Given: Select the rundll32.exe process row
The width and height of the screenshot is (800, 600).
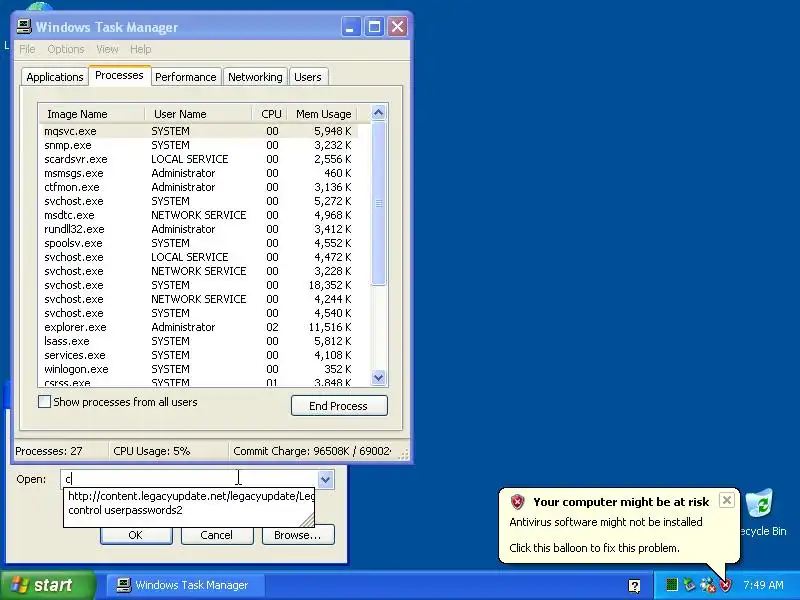Looking at the screenshot, I should point(198,229).
